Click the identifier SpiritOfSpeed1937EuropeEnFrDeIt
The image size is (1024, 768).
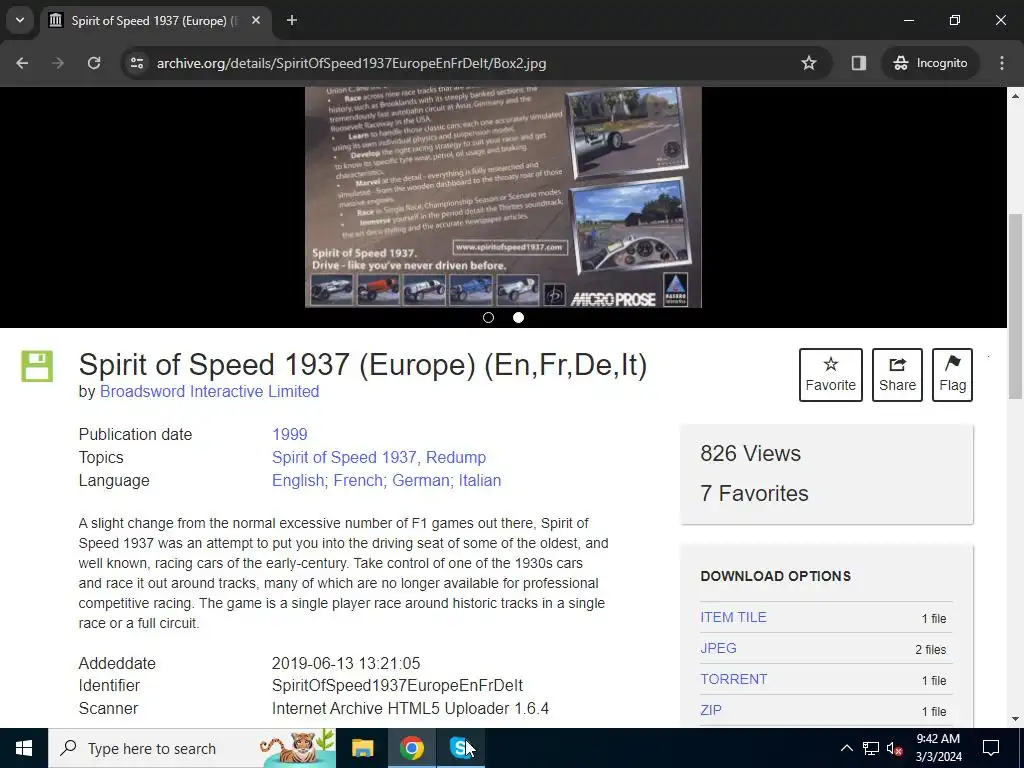point(397,686)
